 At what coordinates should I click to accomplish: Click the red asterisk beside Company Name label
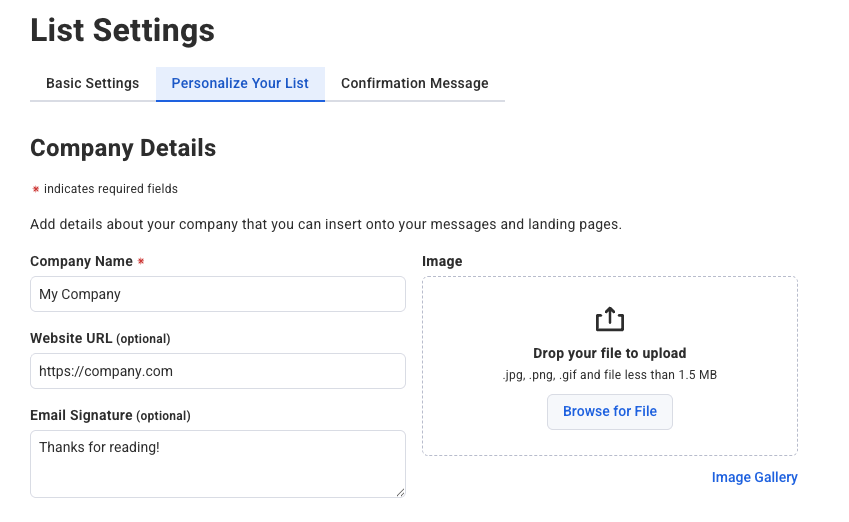click(141, 262)
